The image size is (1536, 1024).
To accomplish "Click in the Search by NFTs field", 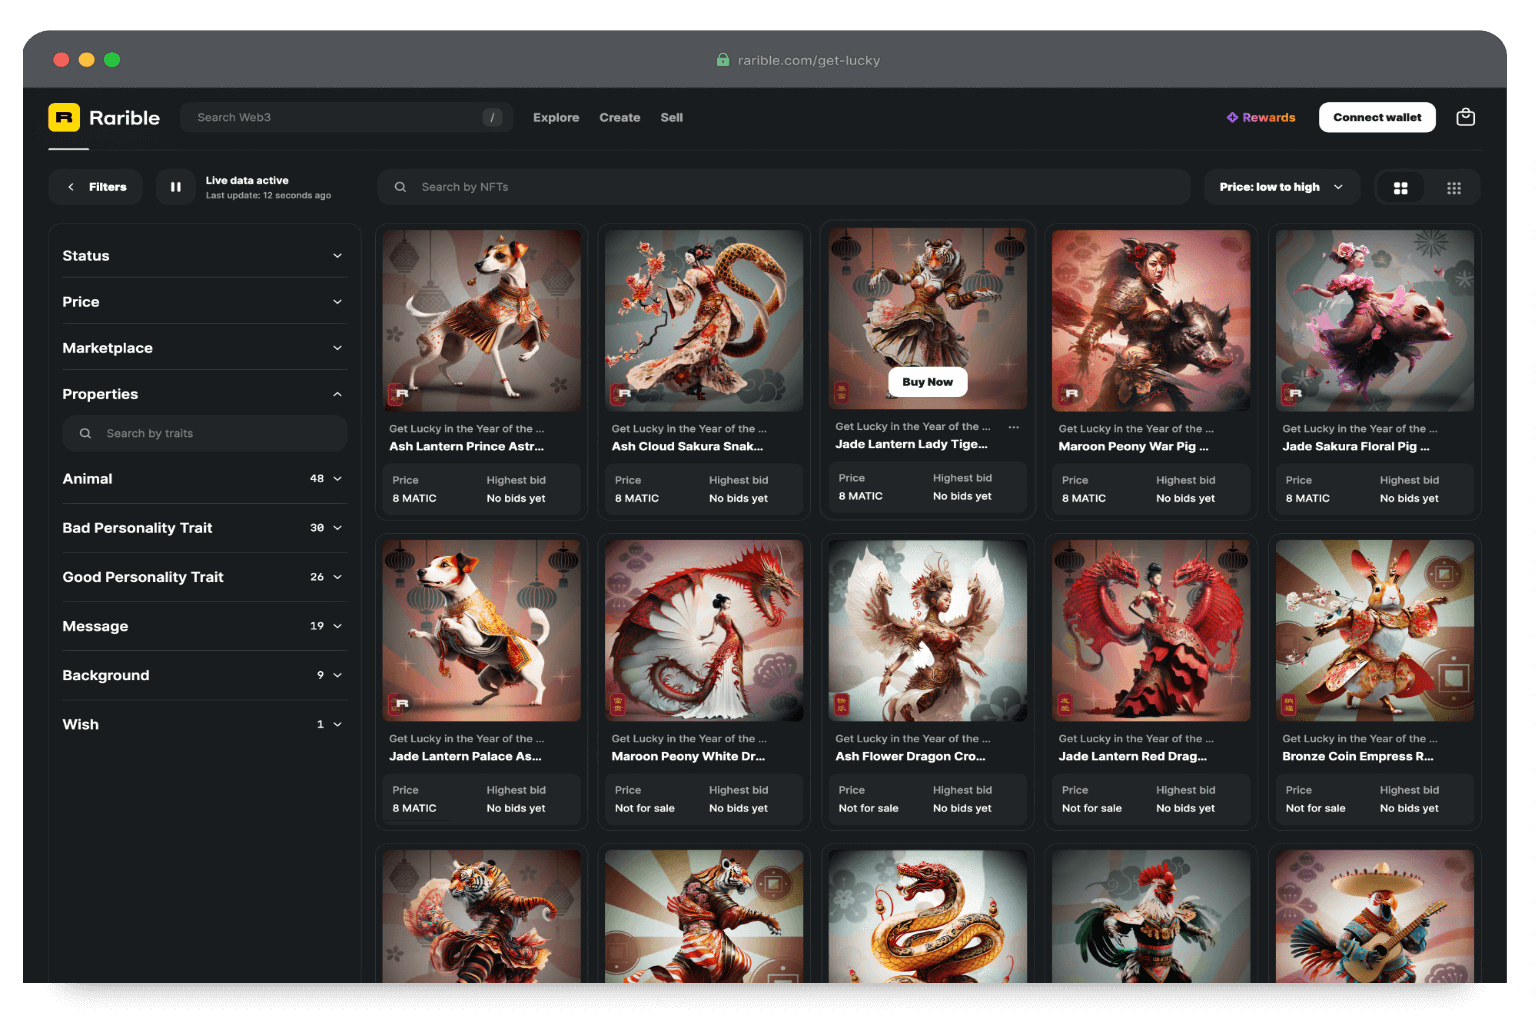I will [784, 187].
